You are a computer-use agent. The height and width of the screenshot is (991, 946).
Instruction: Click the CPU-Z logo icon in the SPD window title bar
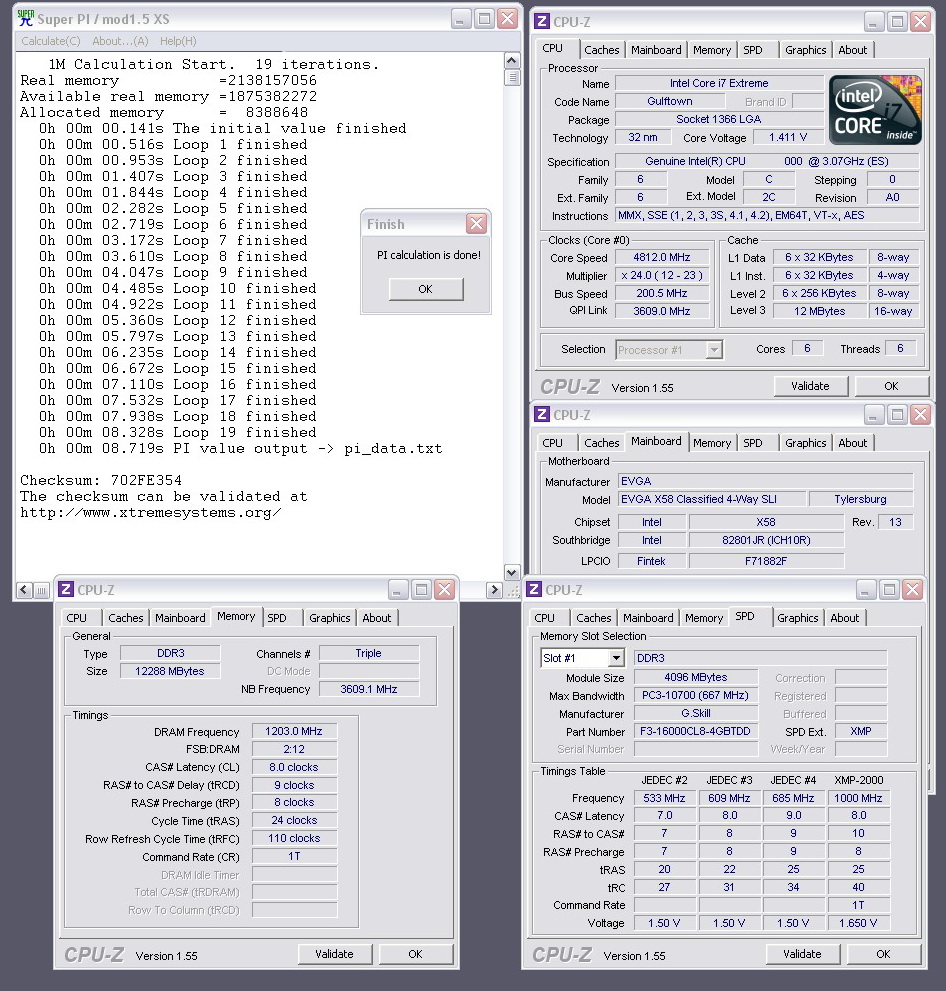534,590
